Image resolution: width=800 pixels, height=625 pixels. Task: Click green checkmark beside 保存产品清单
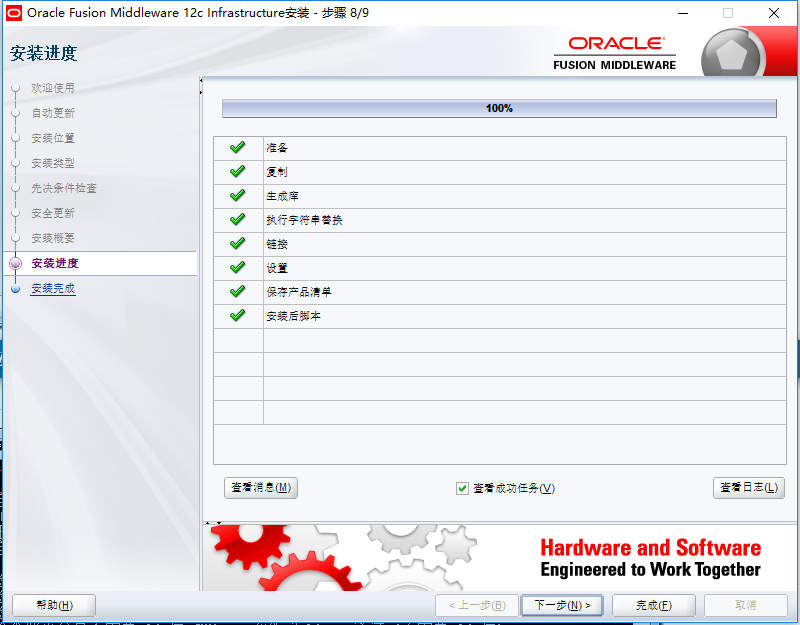tap(237, 291)
